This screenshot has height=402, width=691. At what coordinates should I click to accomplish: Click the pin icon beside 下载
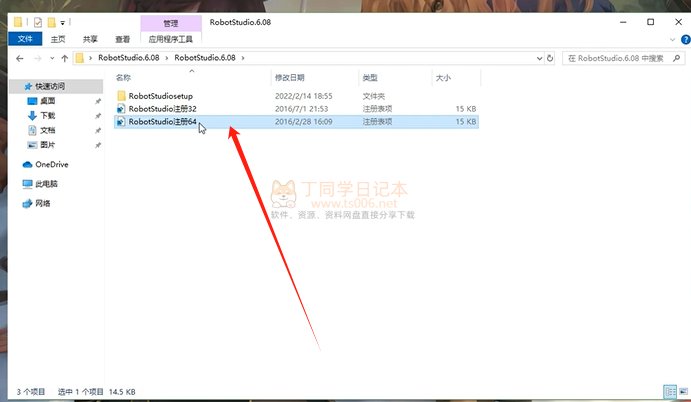(97, 116)
